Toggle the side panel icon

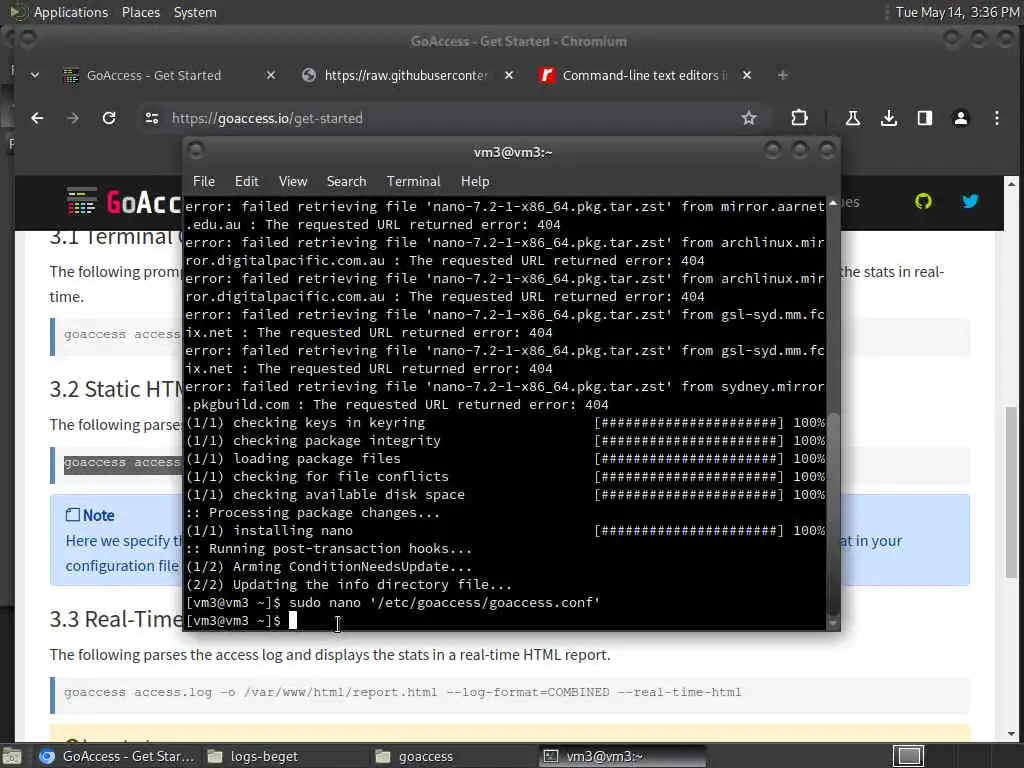(925, 118)
